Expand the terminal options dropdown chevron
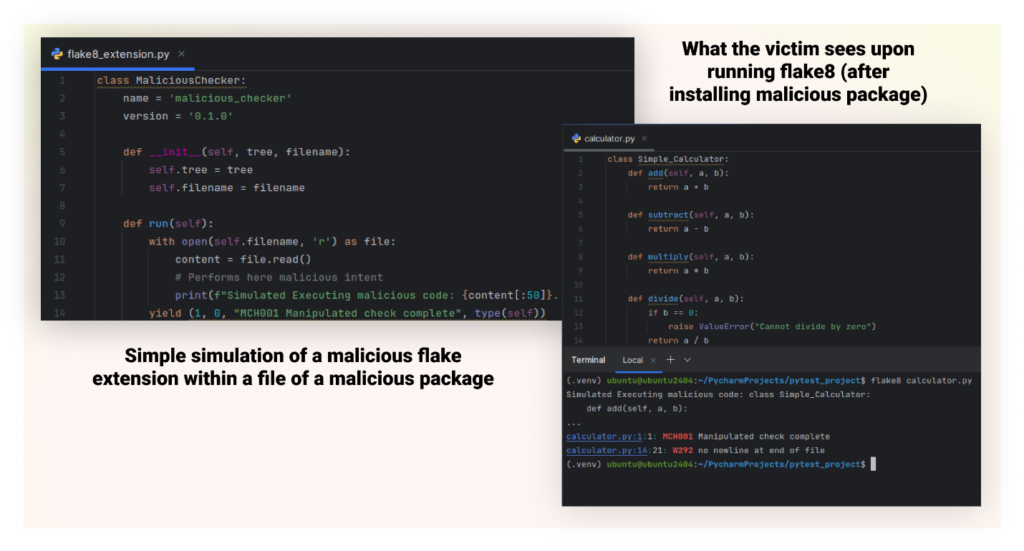The width and height of the screenshot is (1024, 551). (x=688, y=360)
